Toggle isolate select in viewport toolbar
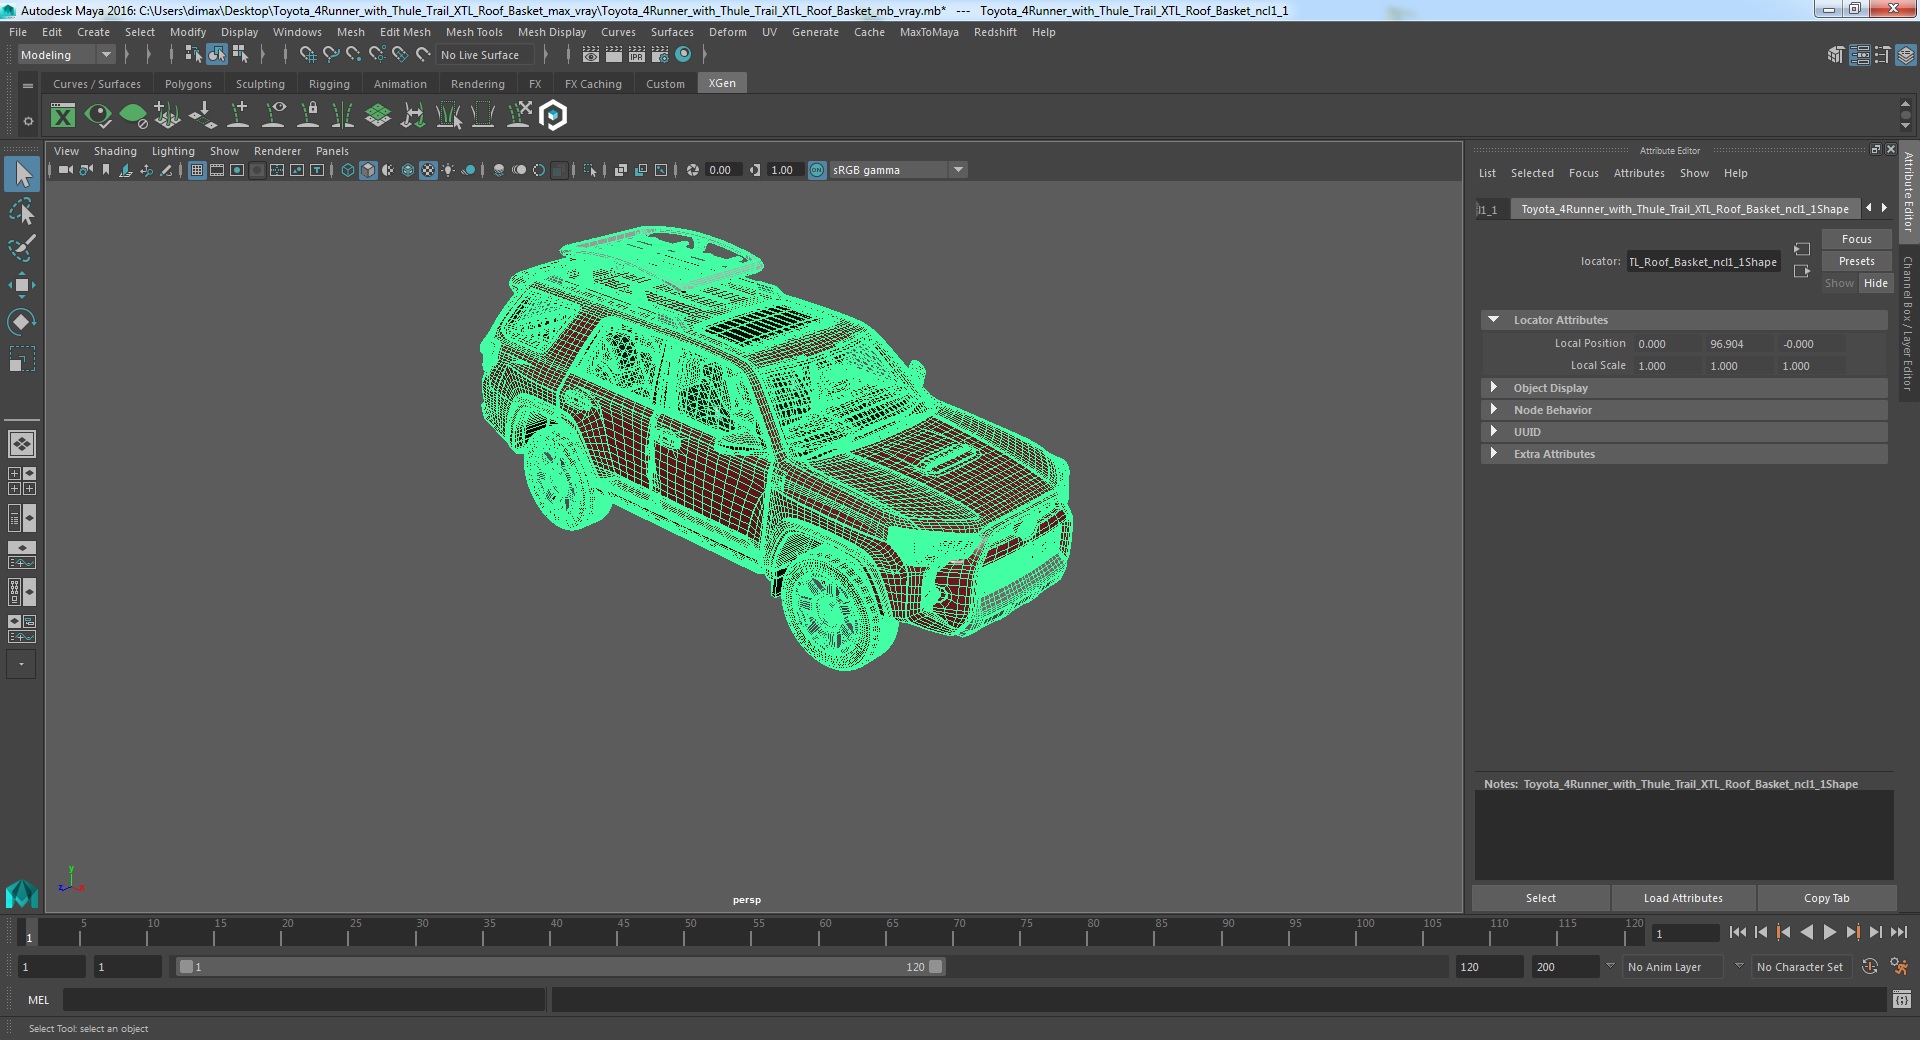The image size is (1920, 1040). point(589,170)
